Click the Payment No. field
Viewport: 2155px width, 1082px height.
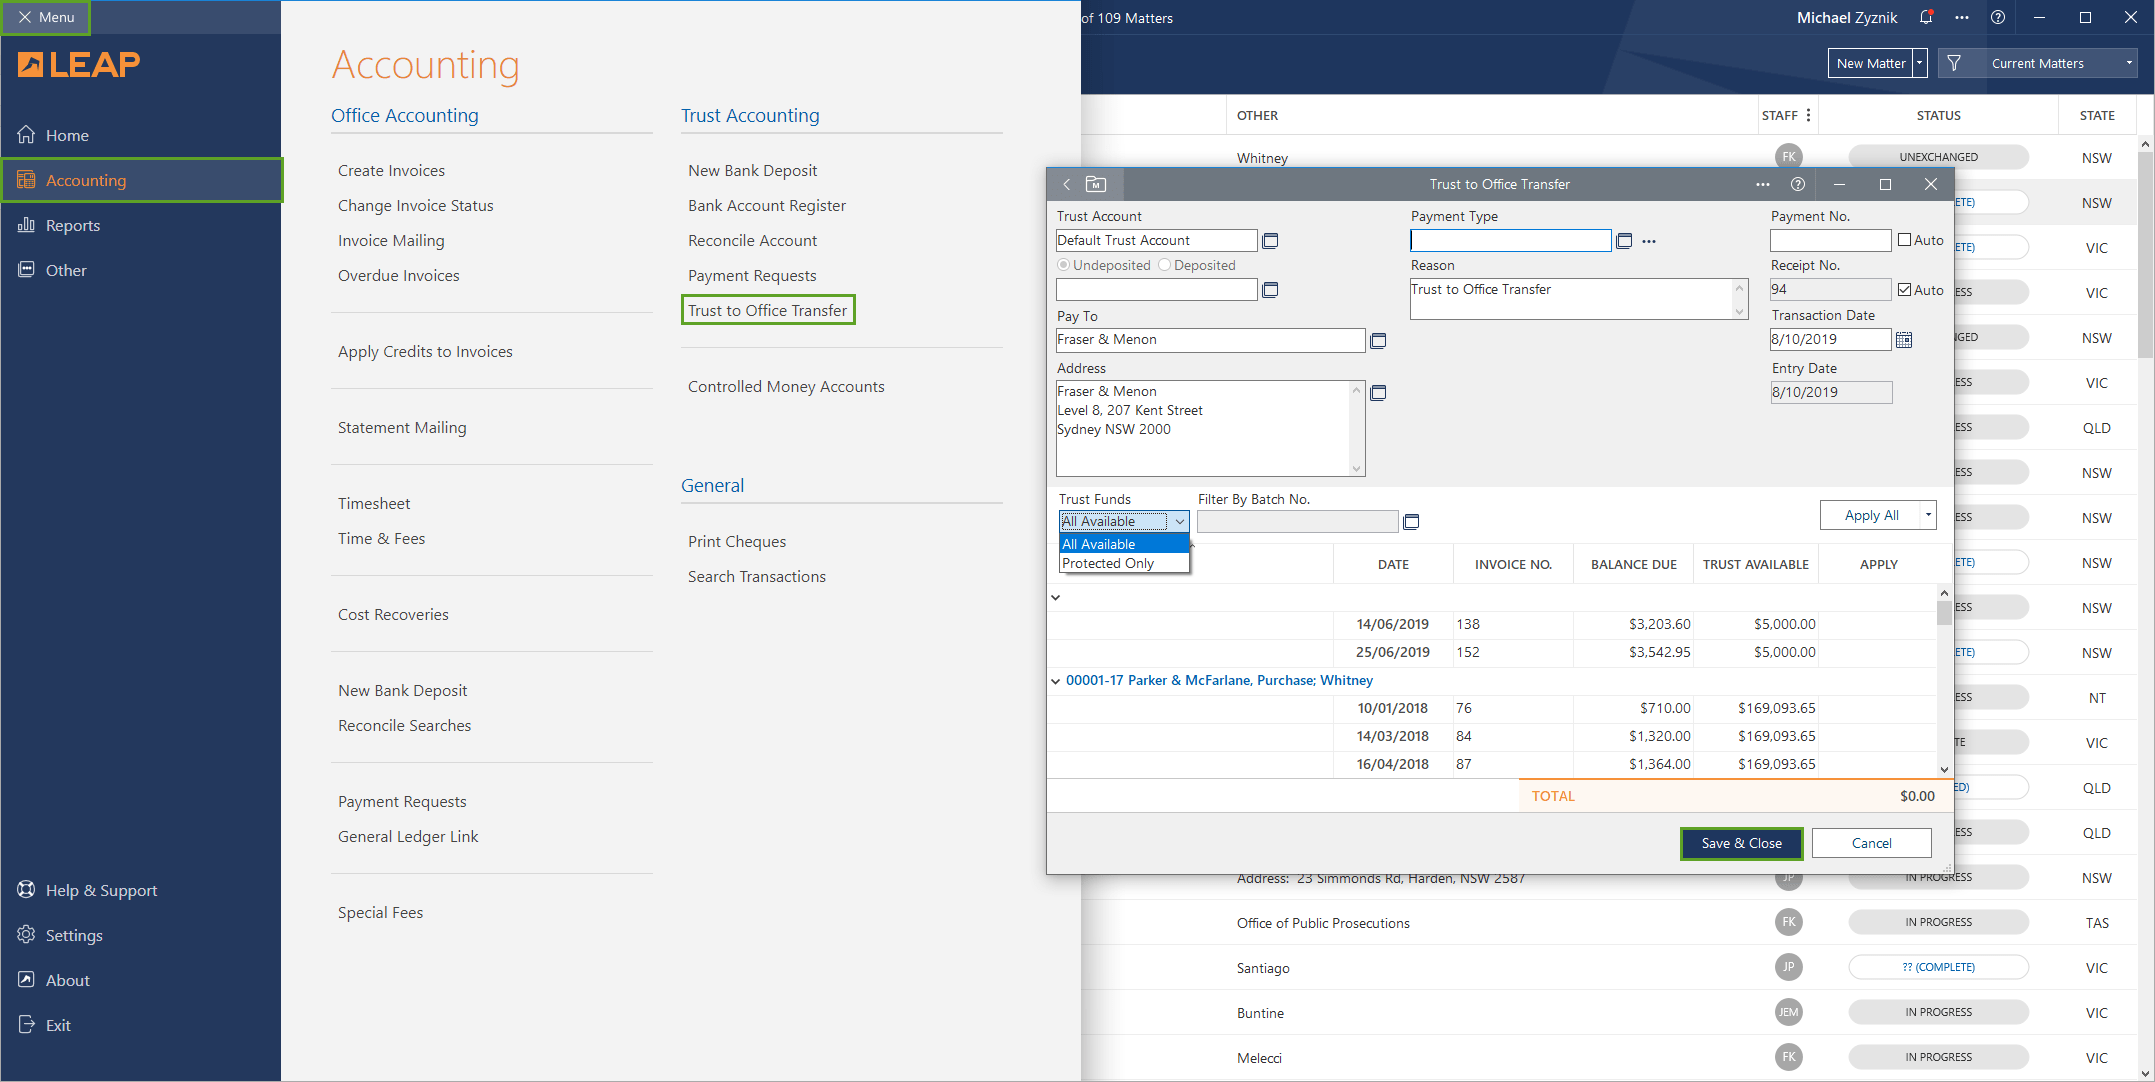tap(1830, 241)
